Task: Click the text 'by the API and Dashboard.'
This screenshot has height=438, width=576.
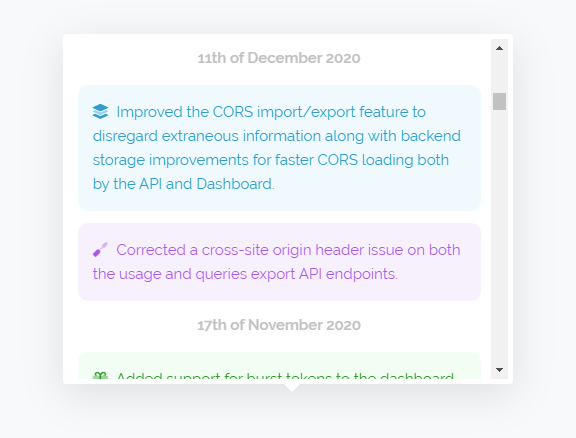Action: coord(184,184)
